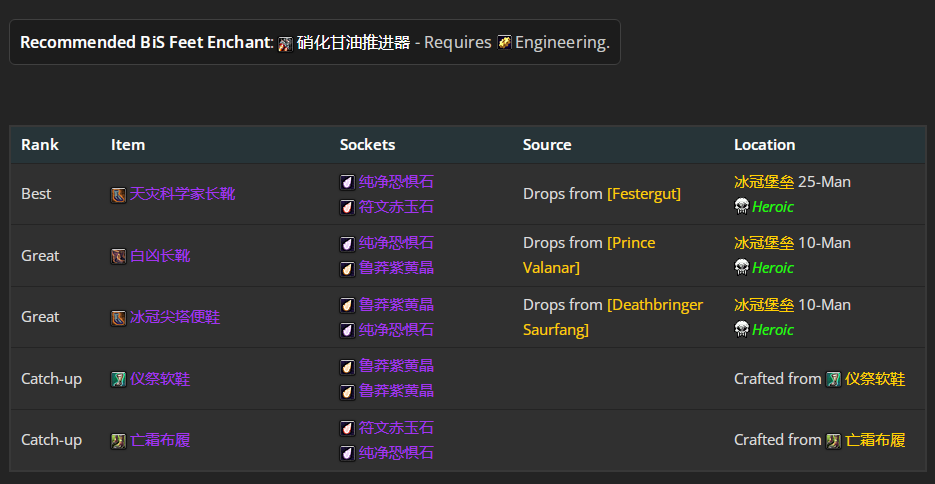Click the 仪祭软鞋 item icon in Item column
The height and width of the screenshot is (484, 935).
coord(118,379)
